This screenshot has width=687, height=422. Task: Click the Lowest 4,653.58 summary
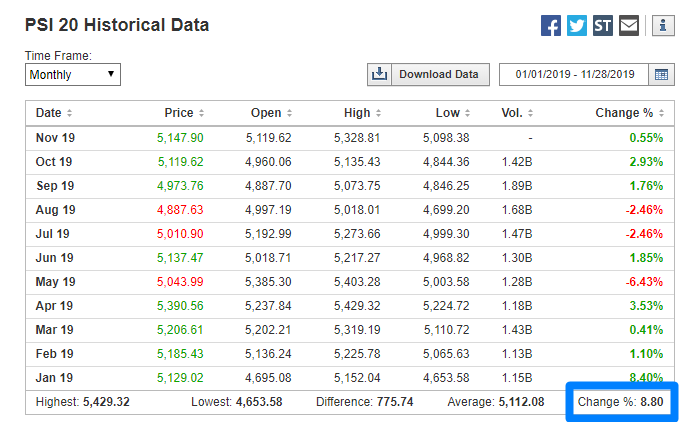(x=237, y=402)
